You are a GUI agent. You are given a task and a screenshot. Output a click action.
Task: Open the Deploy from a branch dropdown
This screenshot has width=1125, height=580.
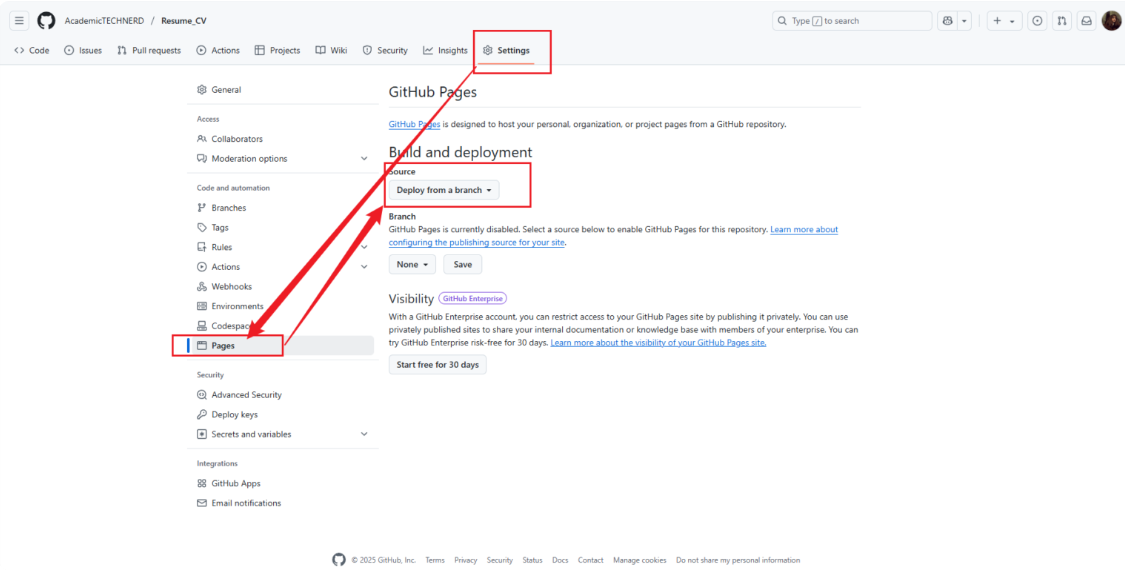coord(444,190)
